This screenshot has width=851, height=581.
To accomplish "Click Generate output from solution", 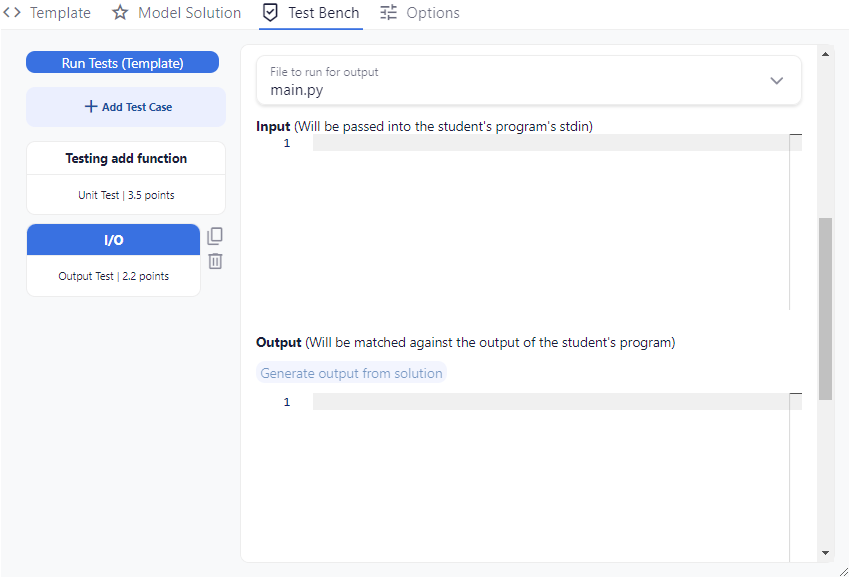I will 351,373.
